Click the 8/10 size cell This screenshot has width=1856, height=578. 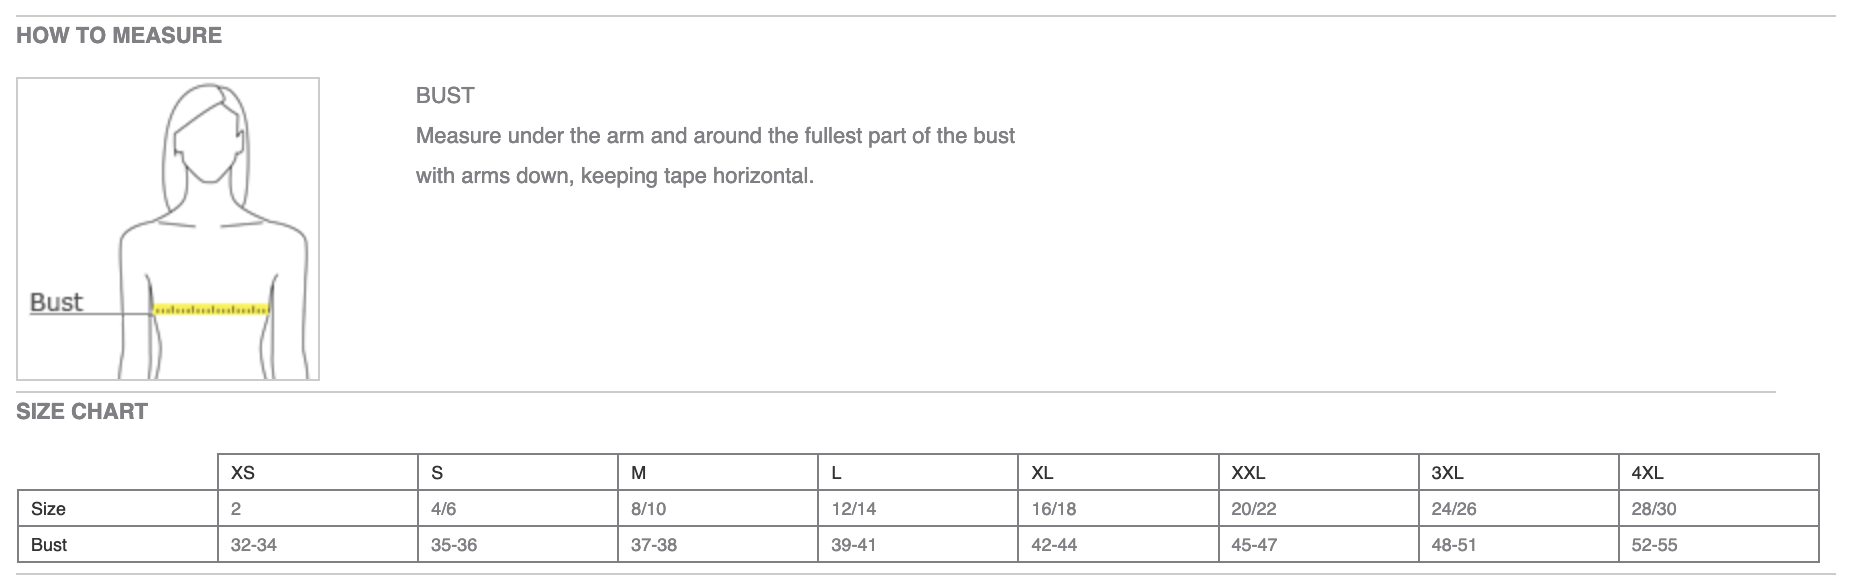718,508
